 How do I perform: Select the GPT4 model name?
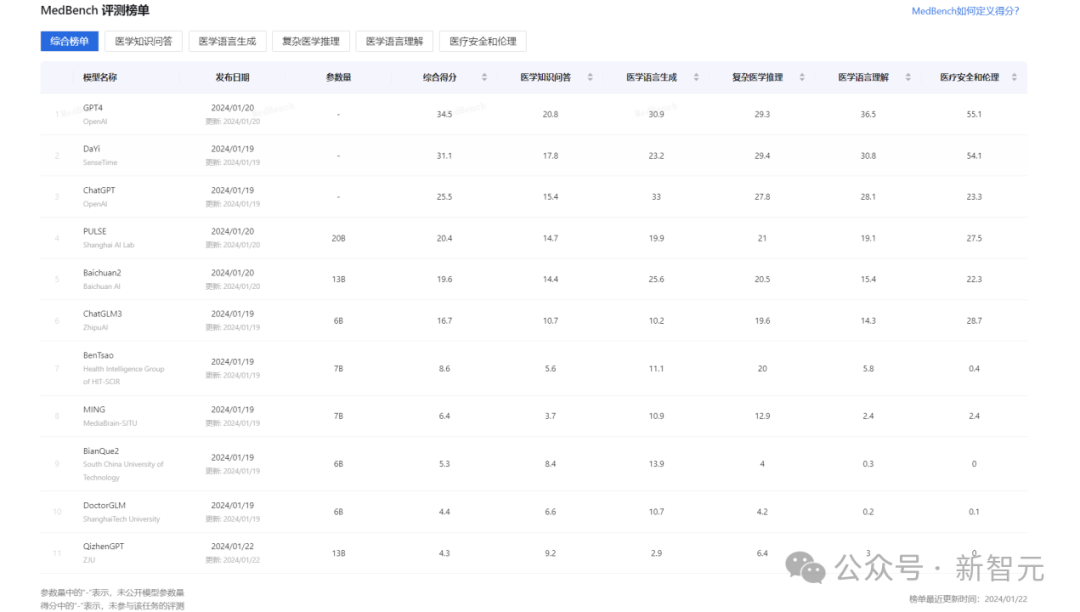pos(93,108)
